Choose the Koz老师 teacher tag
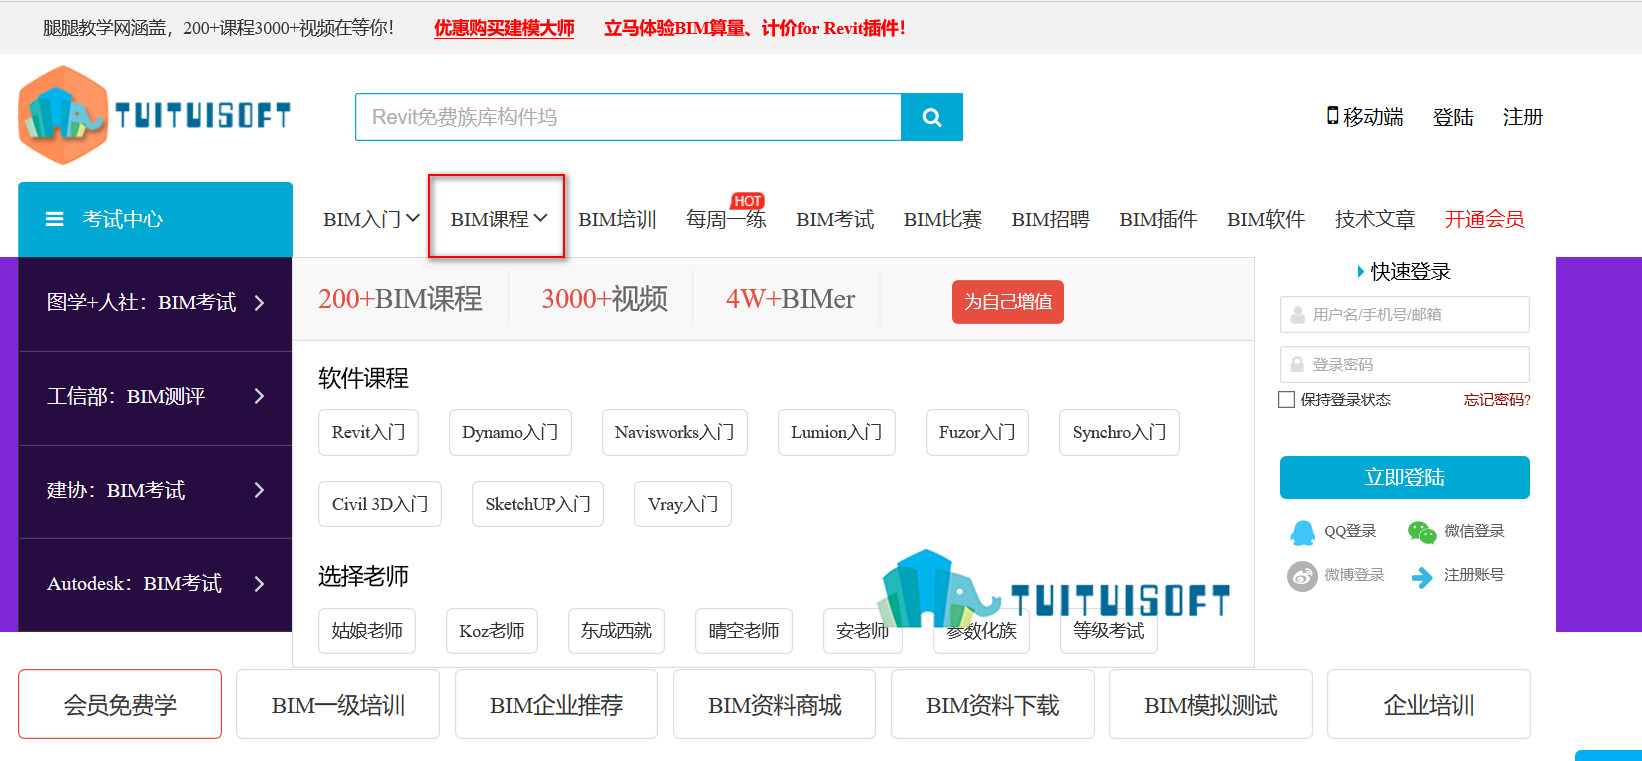 [492, 631]
